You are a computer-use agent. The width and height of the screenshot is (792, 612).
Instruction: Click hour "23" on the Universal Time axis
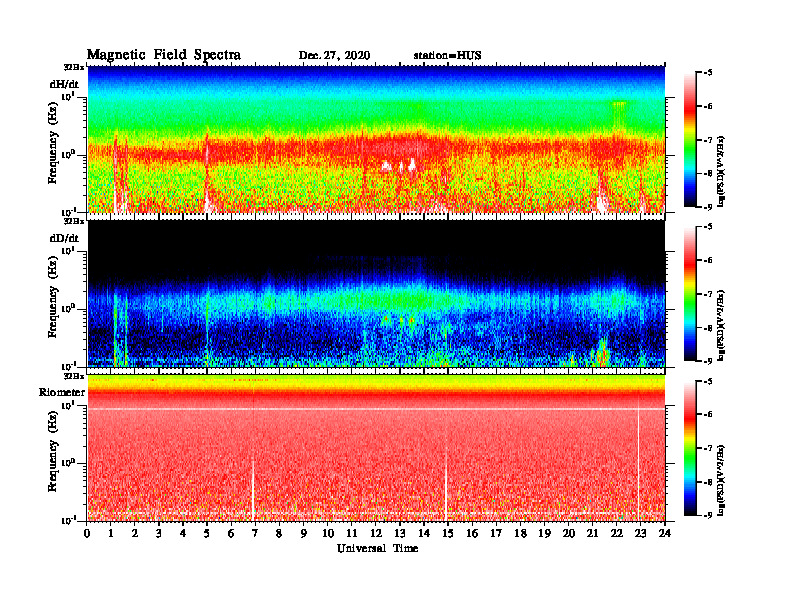point(640,533)
